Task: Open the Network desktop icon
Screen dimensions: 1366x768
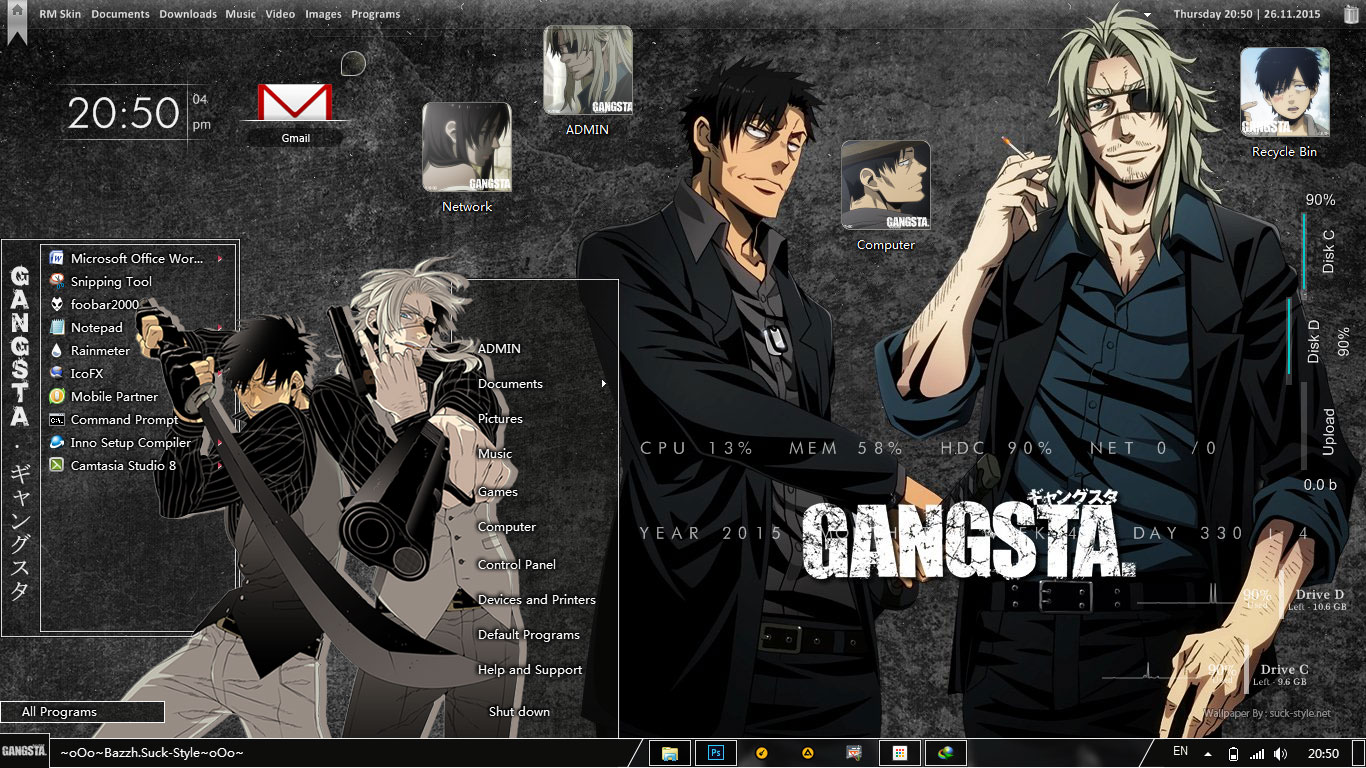Action: click(466, 145)
